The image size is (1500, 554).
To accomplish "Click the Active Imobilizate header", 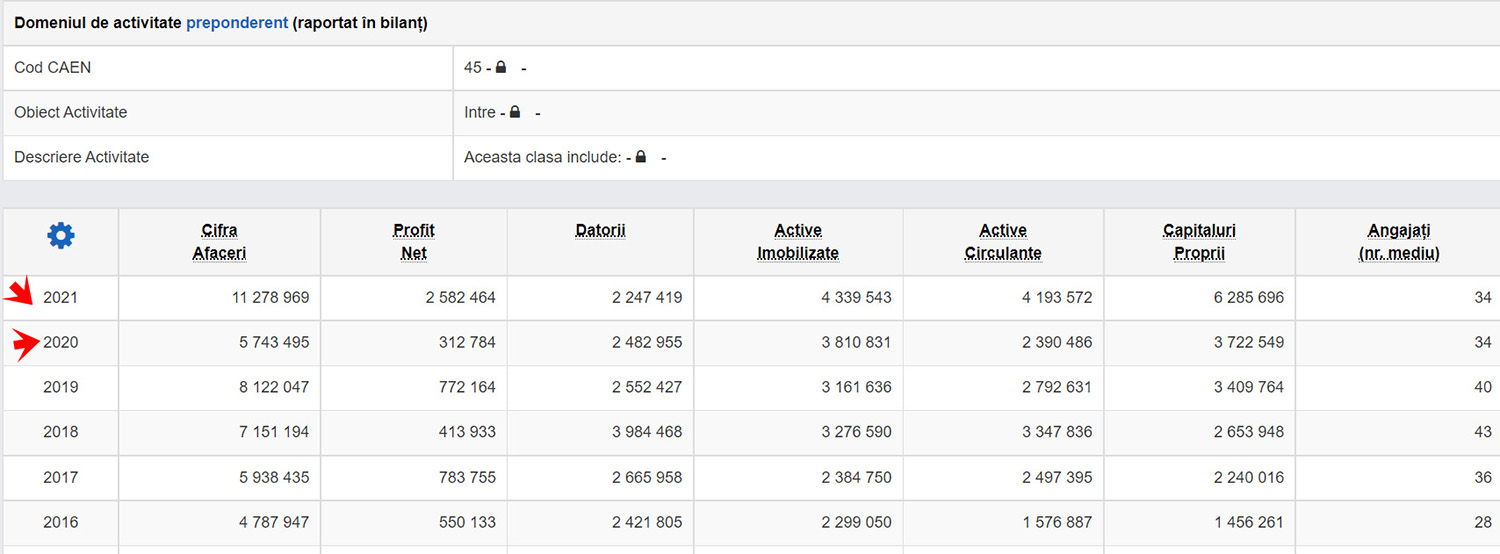I will [798, 242].
